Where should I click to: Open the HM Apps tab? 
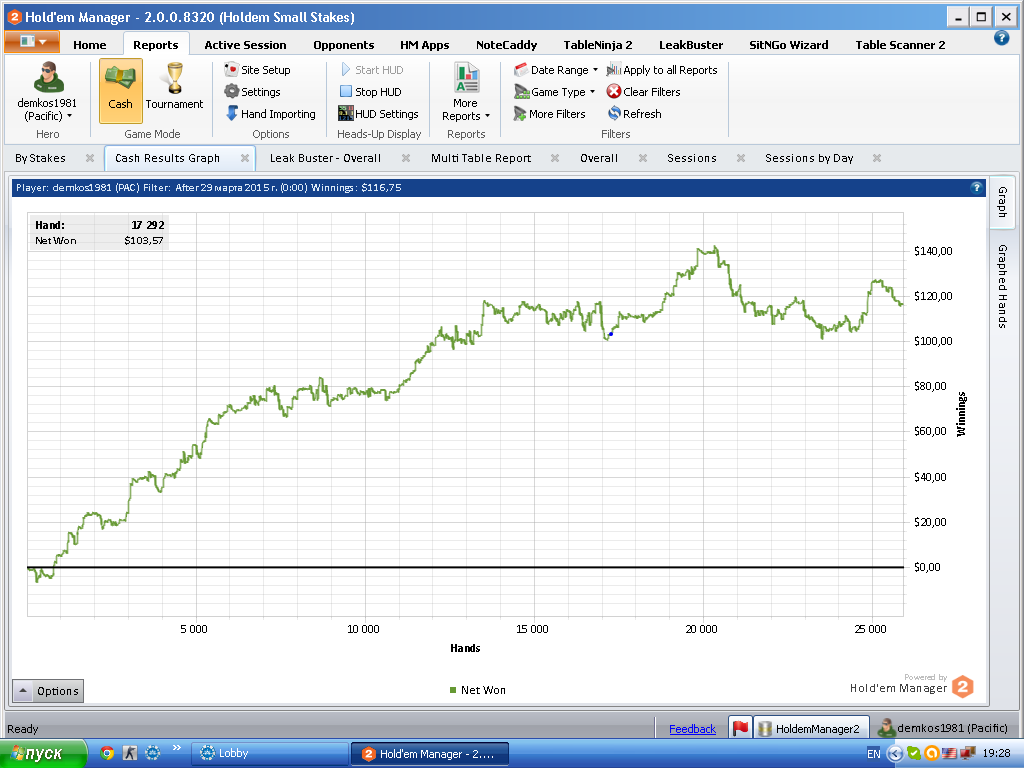click(424, 44)
